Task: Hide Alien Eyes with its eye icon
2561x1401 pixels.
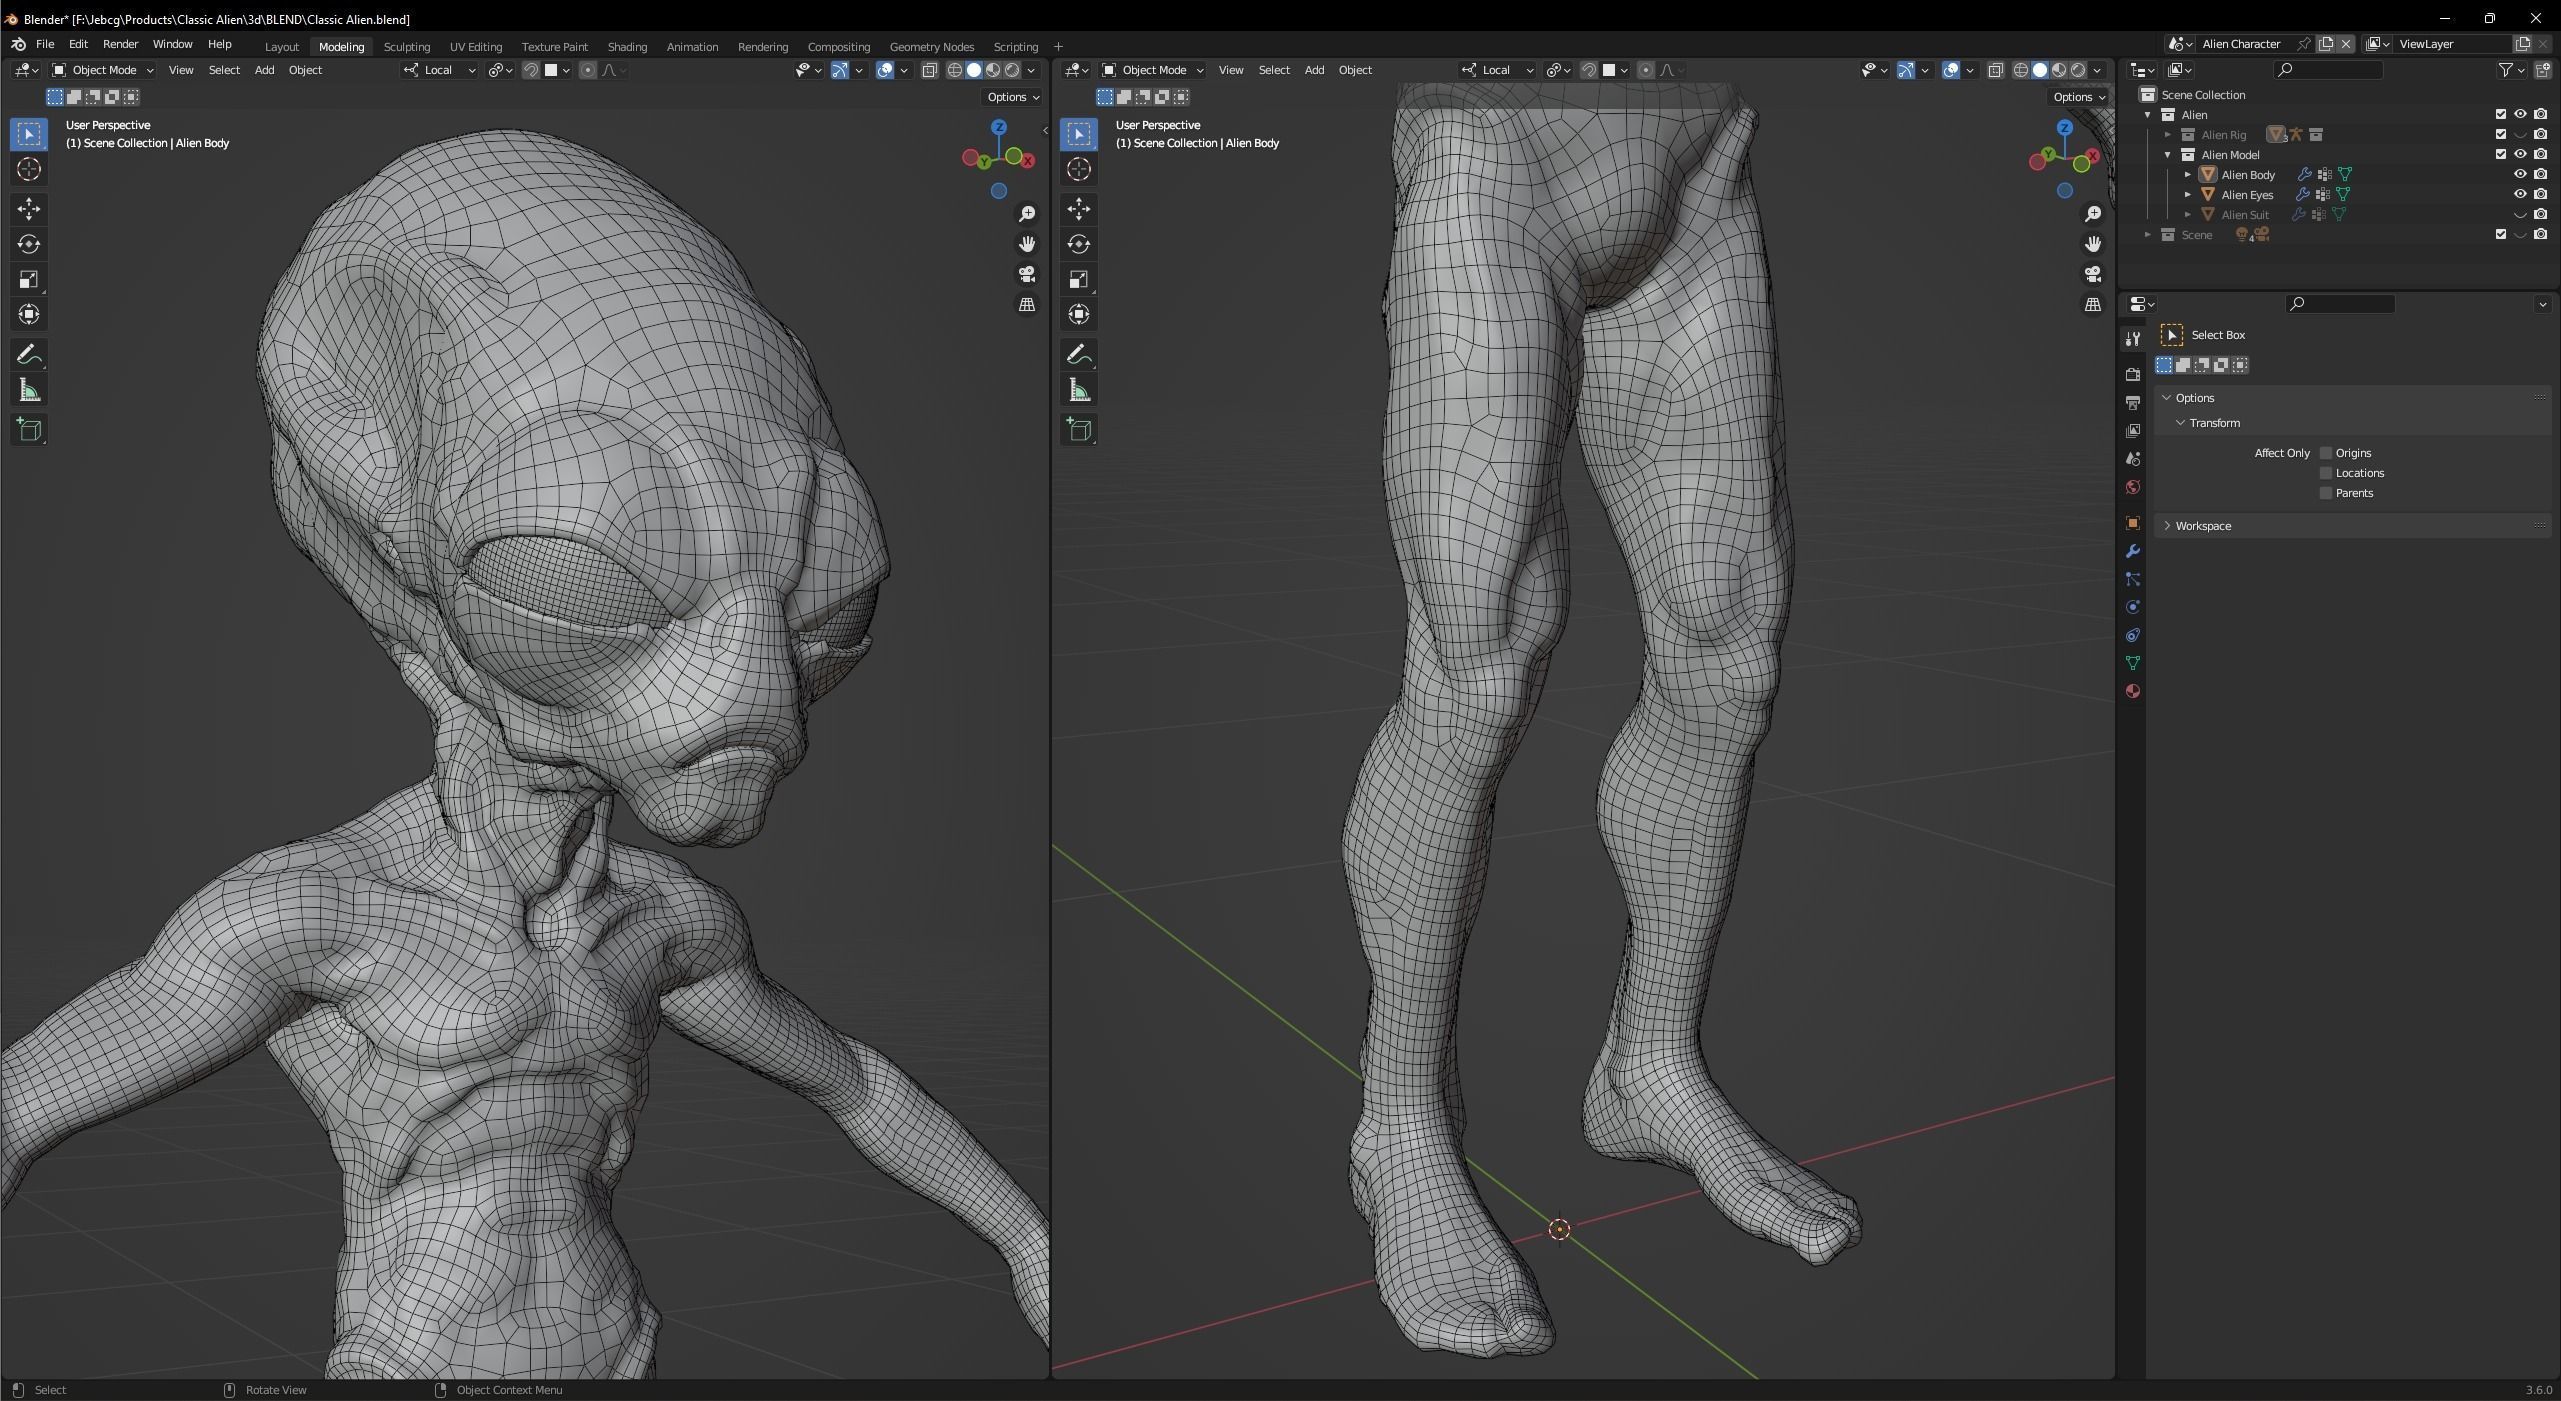Action: point(2520,194)
